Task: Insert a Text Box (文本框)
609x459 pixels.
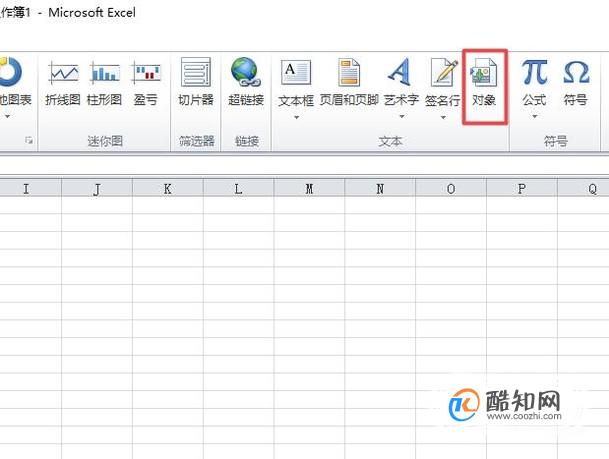Action: (x=296, y=83)
